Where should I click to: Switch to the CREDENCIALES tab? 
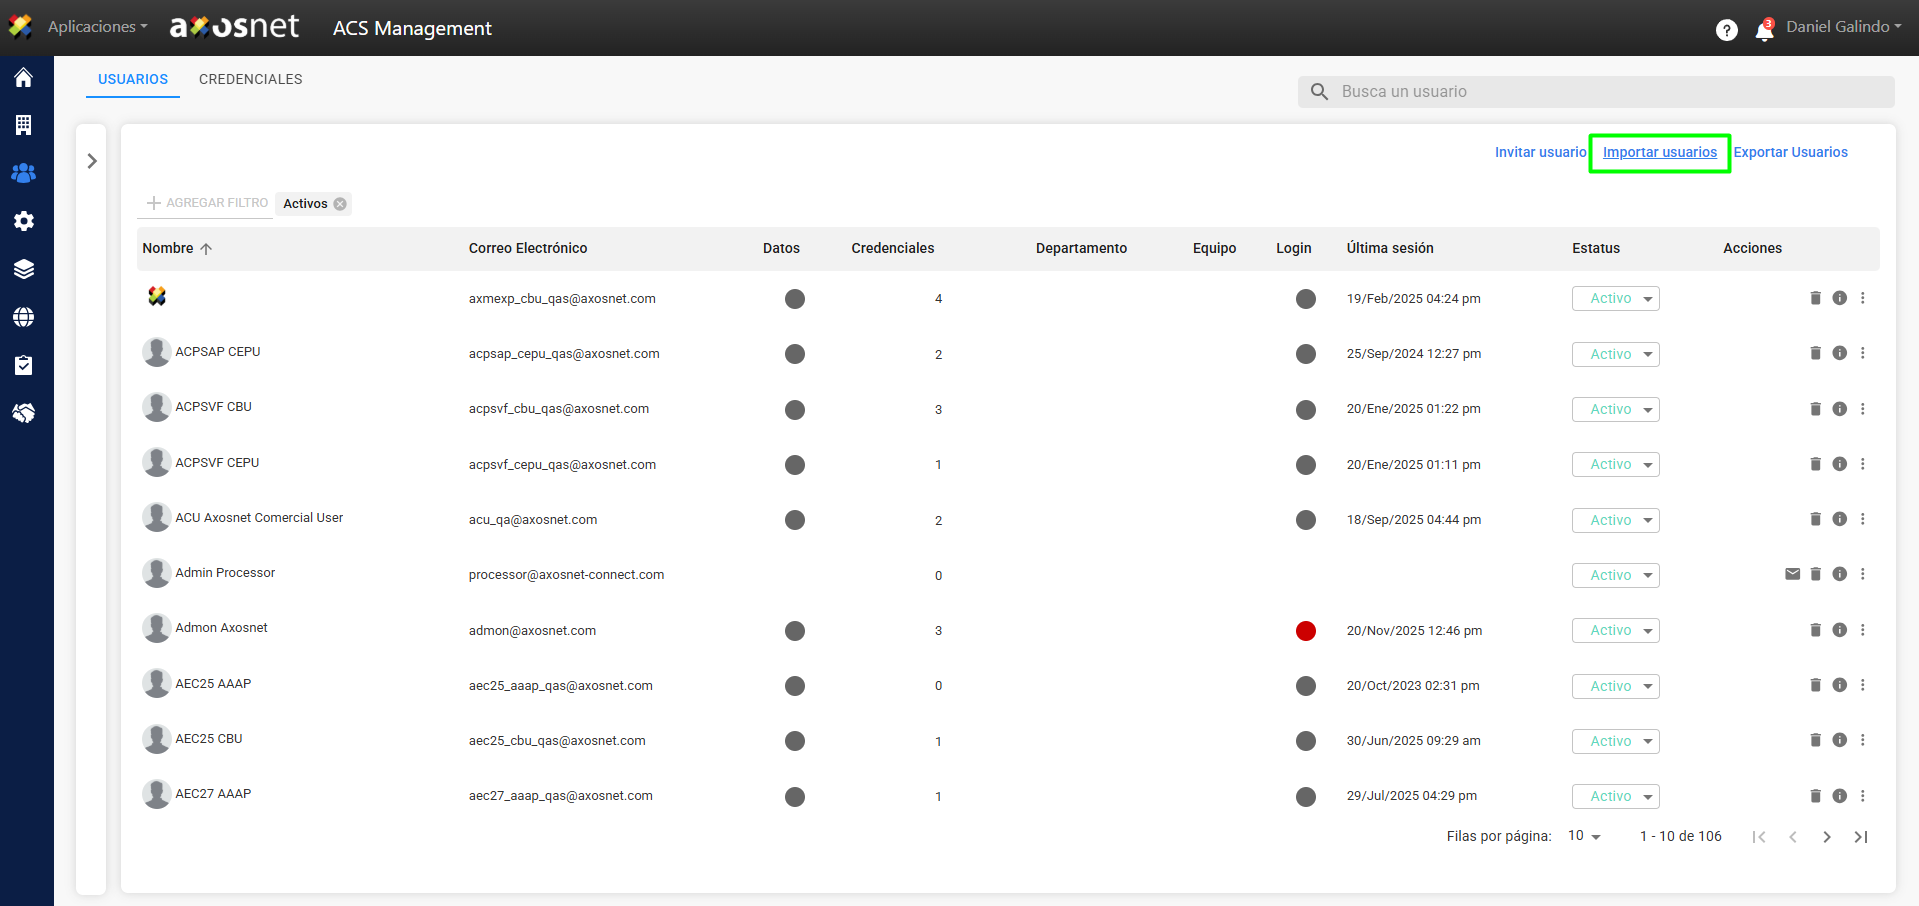(x=250, y=79)
